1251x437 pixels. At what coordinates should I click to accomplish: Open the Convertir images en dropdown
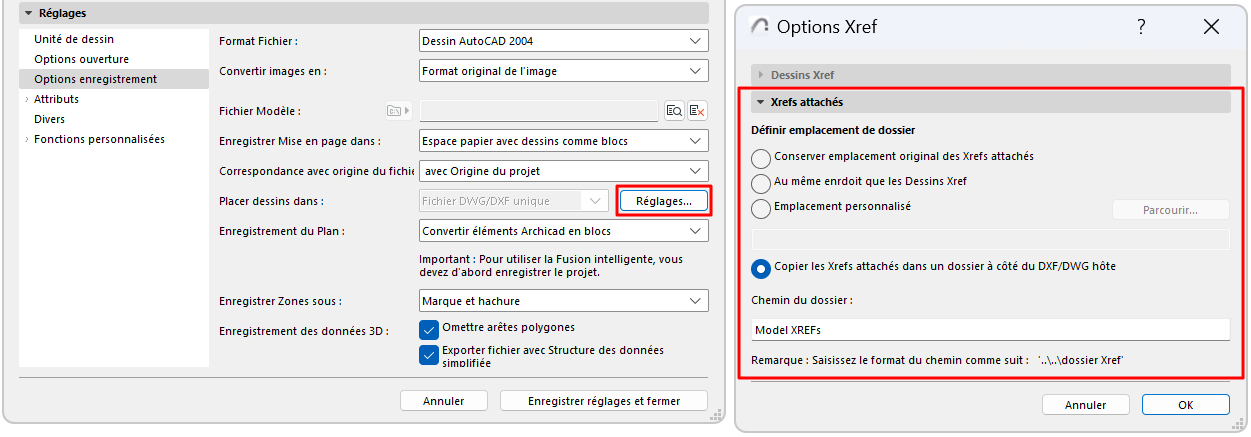[x=563, y=71]
